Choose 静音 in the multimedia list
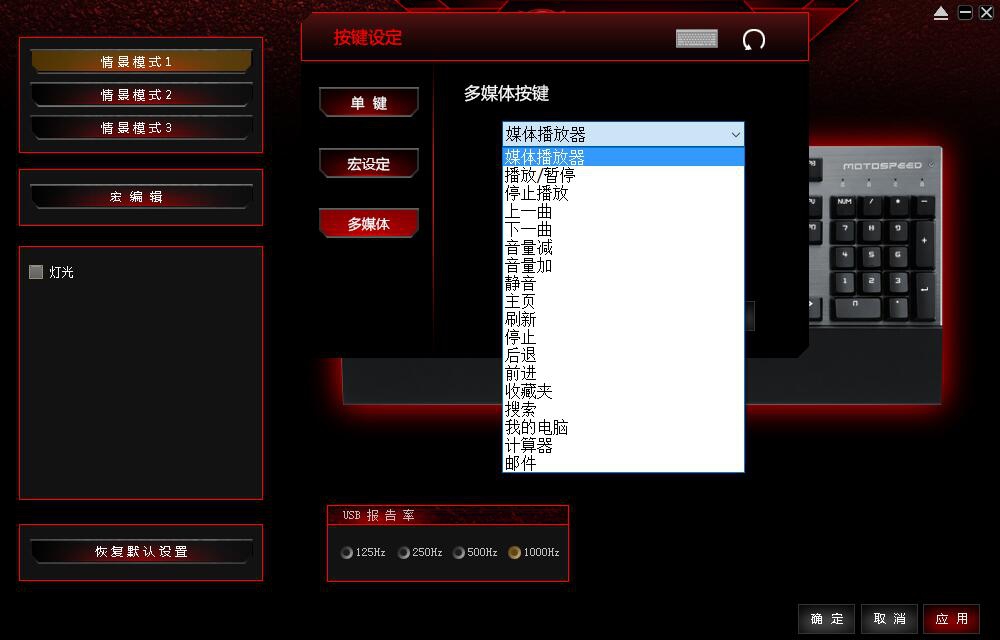The width and height of the screenshot is (1000, 640). [x=521, y=284]
